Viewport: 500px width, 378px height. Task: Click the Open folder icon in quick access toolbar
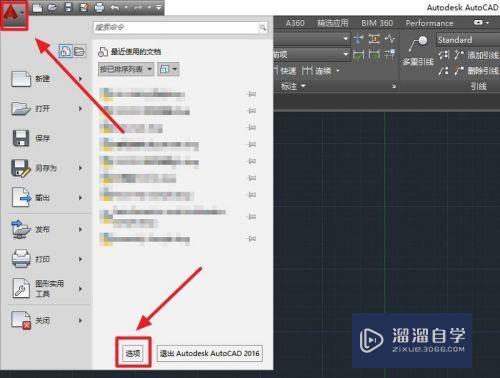pos(53,8)
